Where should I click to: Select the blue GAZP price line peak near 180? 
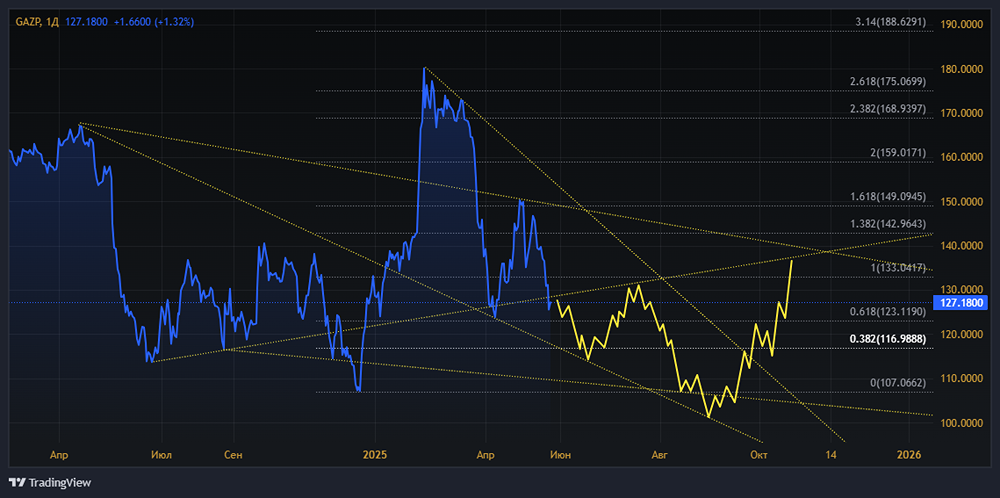point(424,69)
